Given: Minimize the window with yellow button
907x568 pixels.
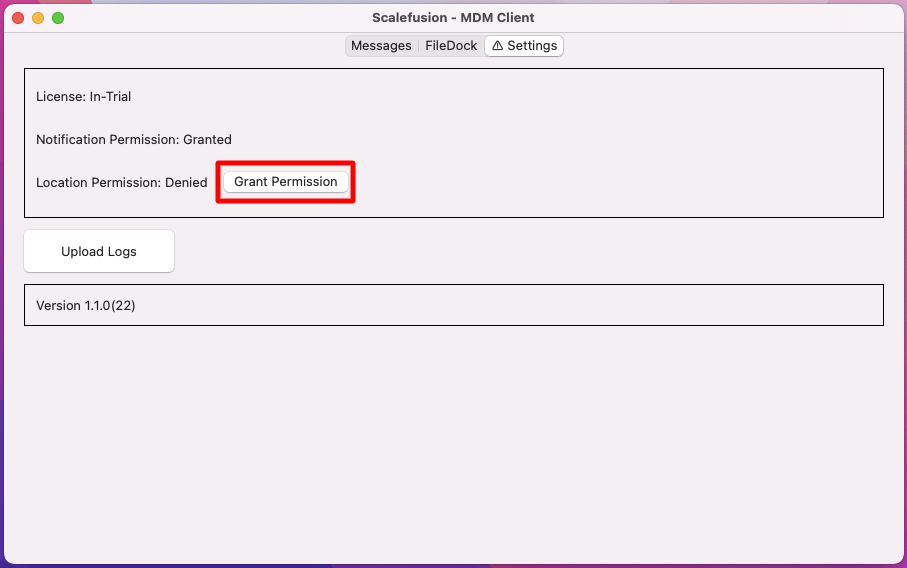Looking at the screenshot, I should (x=38, y=18).
